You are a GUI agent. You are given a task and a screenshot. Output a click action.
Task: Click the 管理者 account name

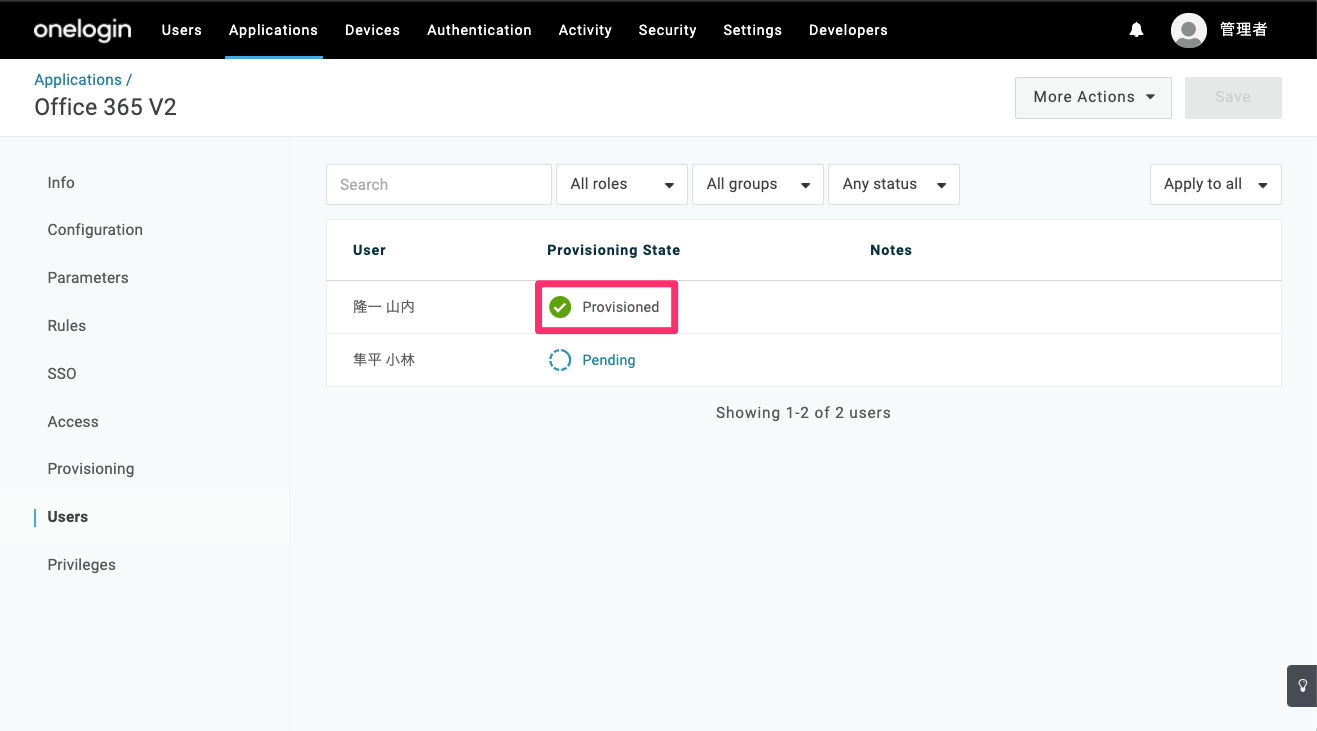coord(1244,30)
